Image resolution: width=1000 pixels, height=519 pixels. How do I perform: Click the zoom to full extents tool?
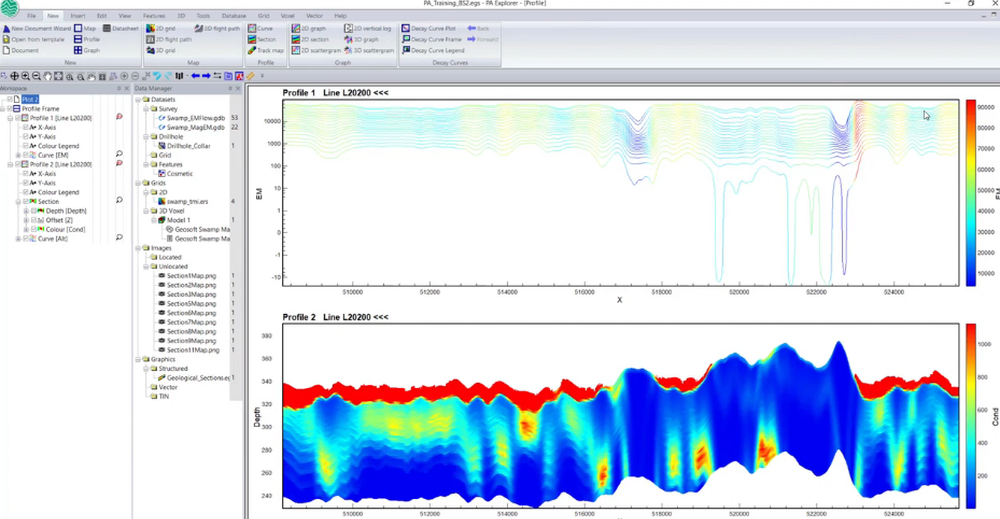58,76
